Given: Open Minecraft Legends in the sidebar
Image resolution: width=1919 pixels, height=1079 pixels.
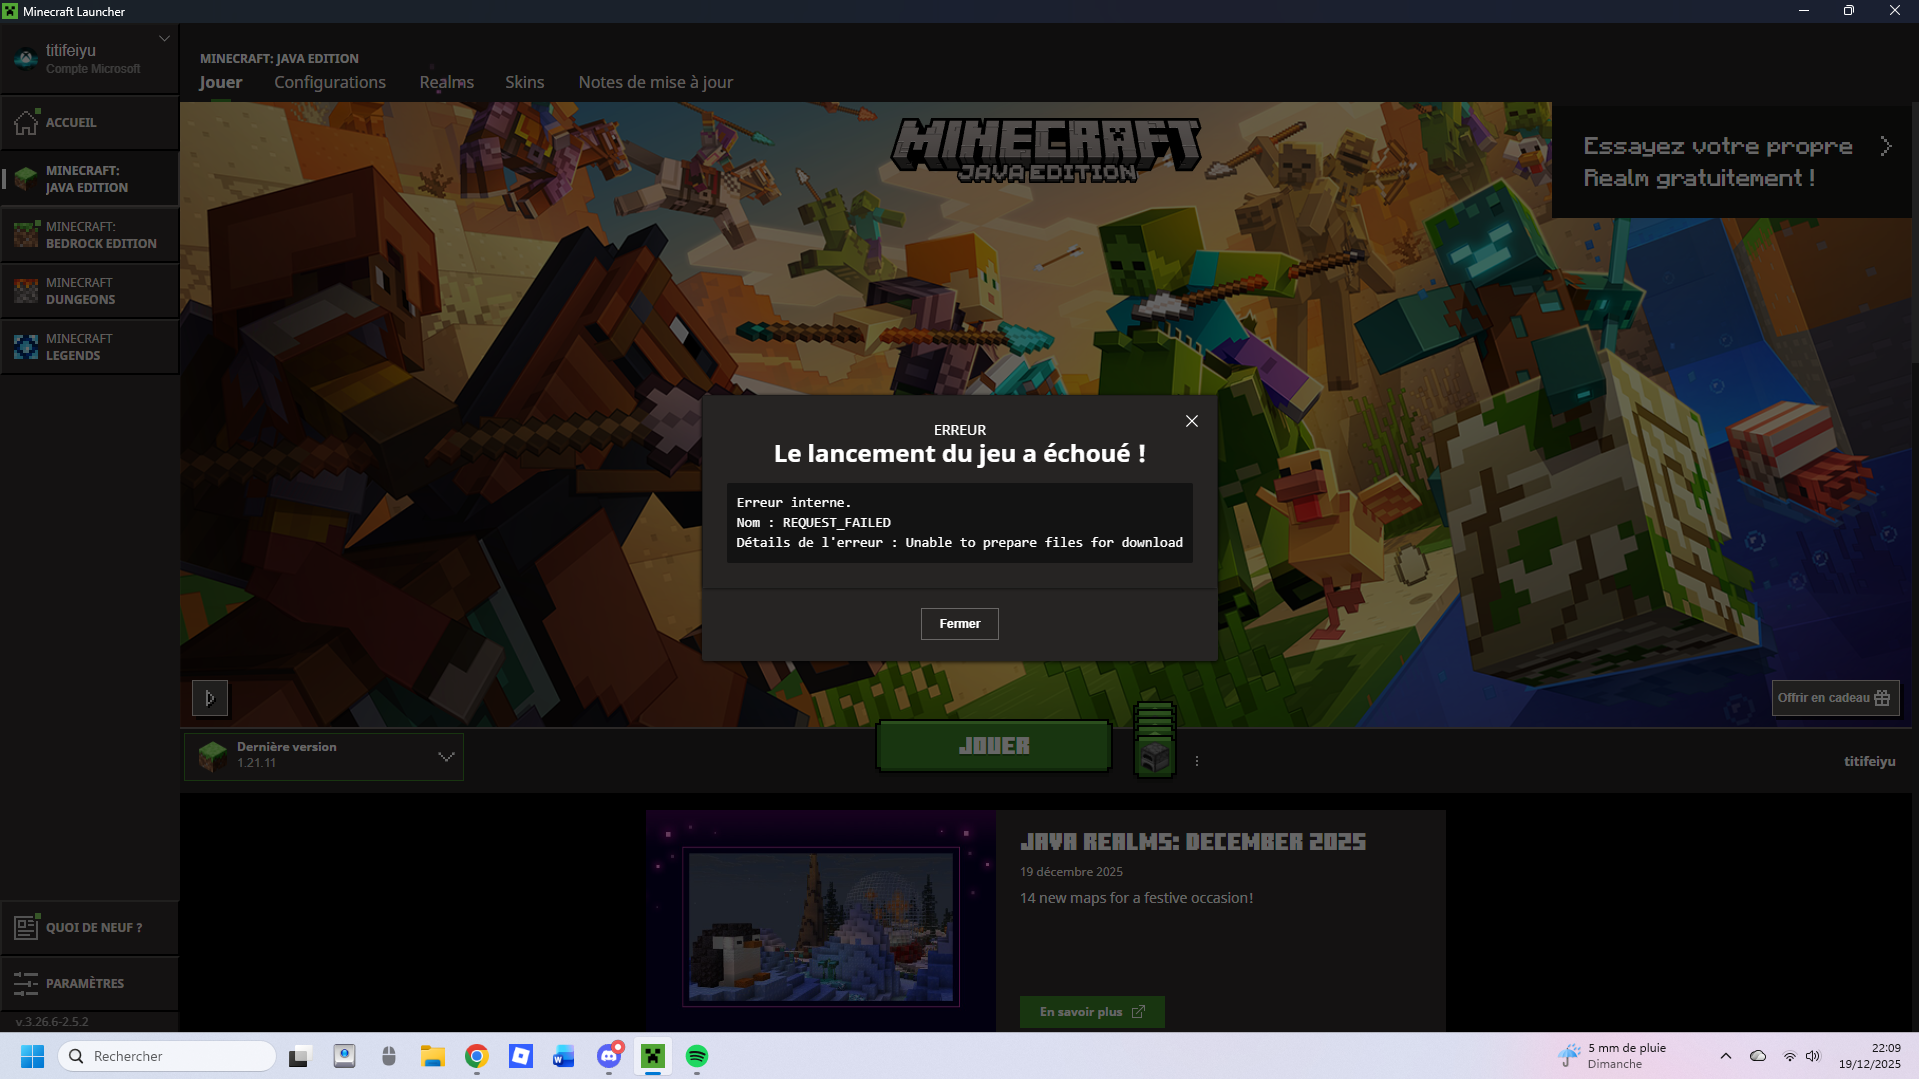Looking at the screenshot, I should (90, 347).
